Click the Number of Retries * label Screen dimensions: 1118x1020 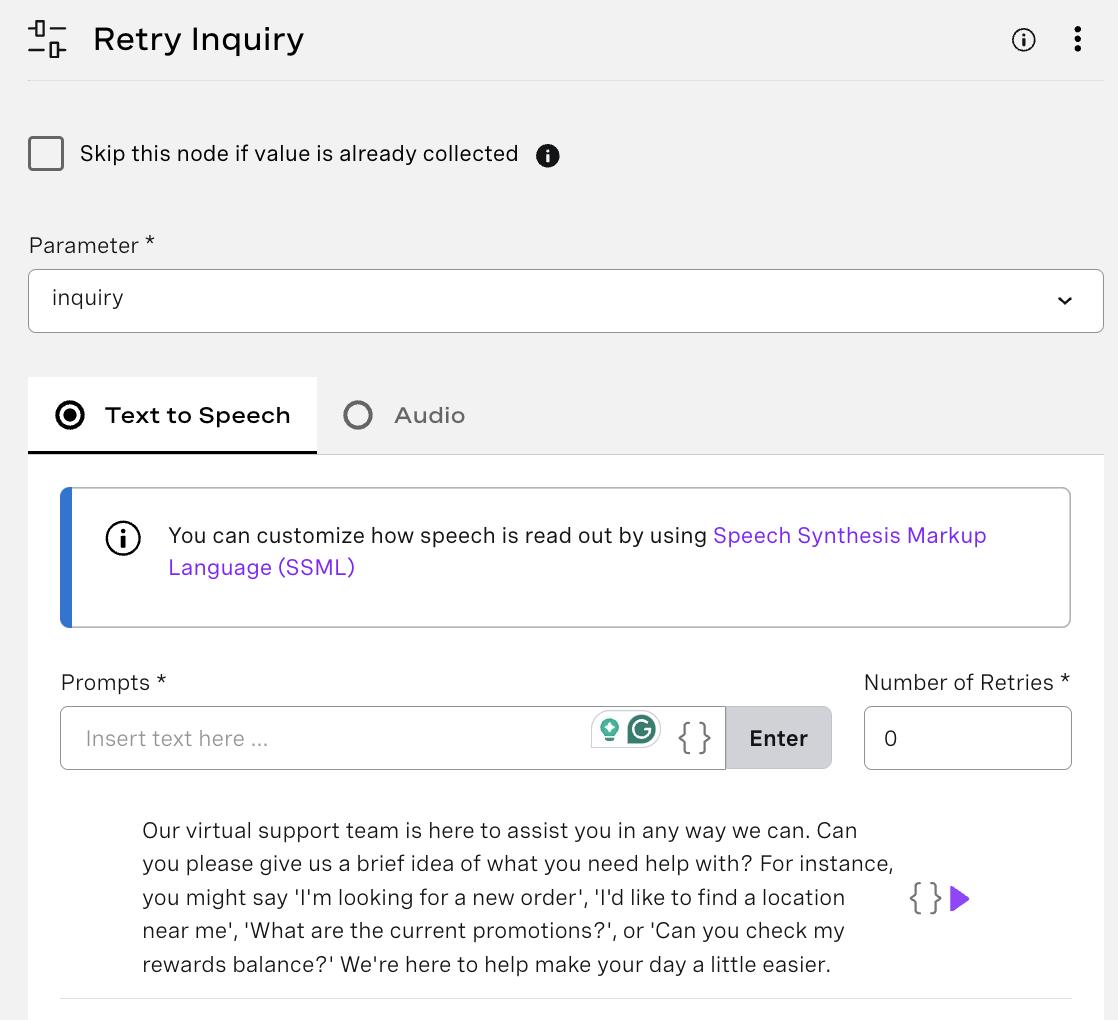pos(967,682)
